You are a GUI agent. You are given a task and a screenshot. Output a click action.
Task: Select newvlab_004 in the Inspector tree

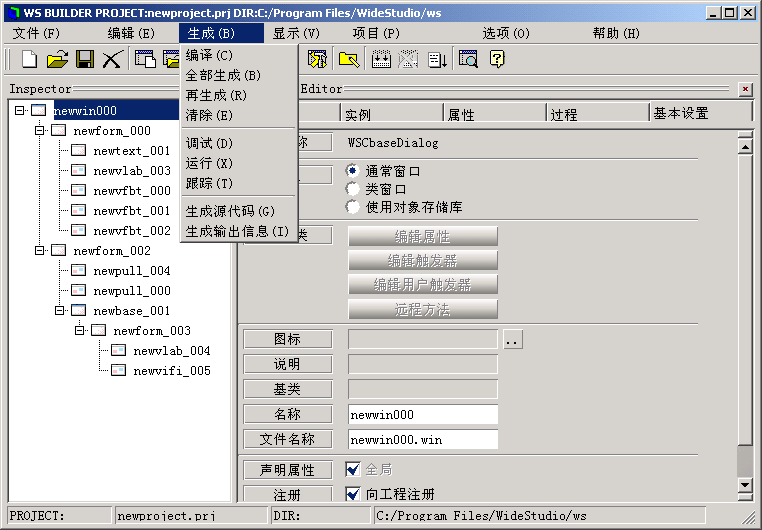(x=172, y=350)
